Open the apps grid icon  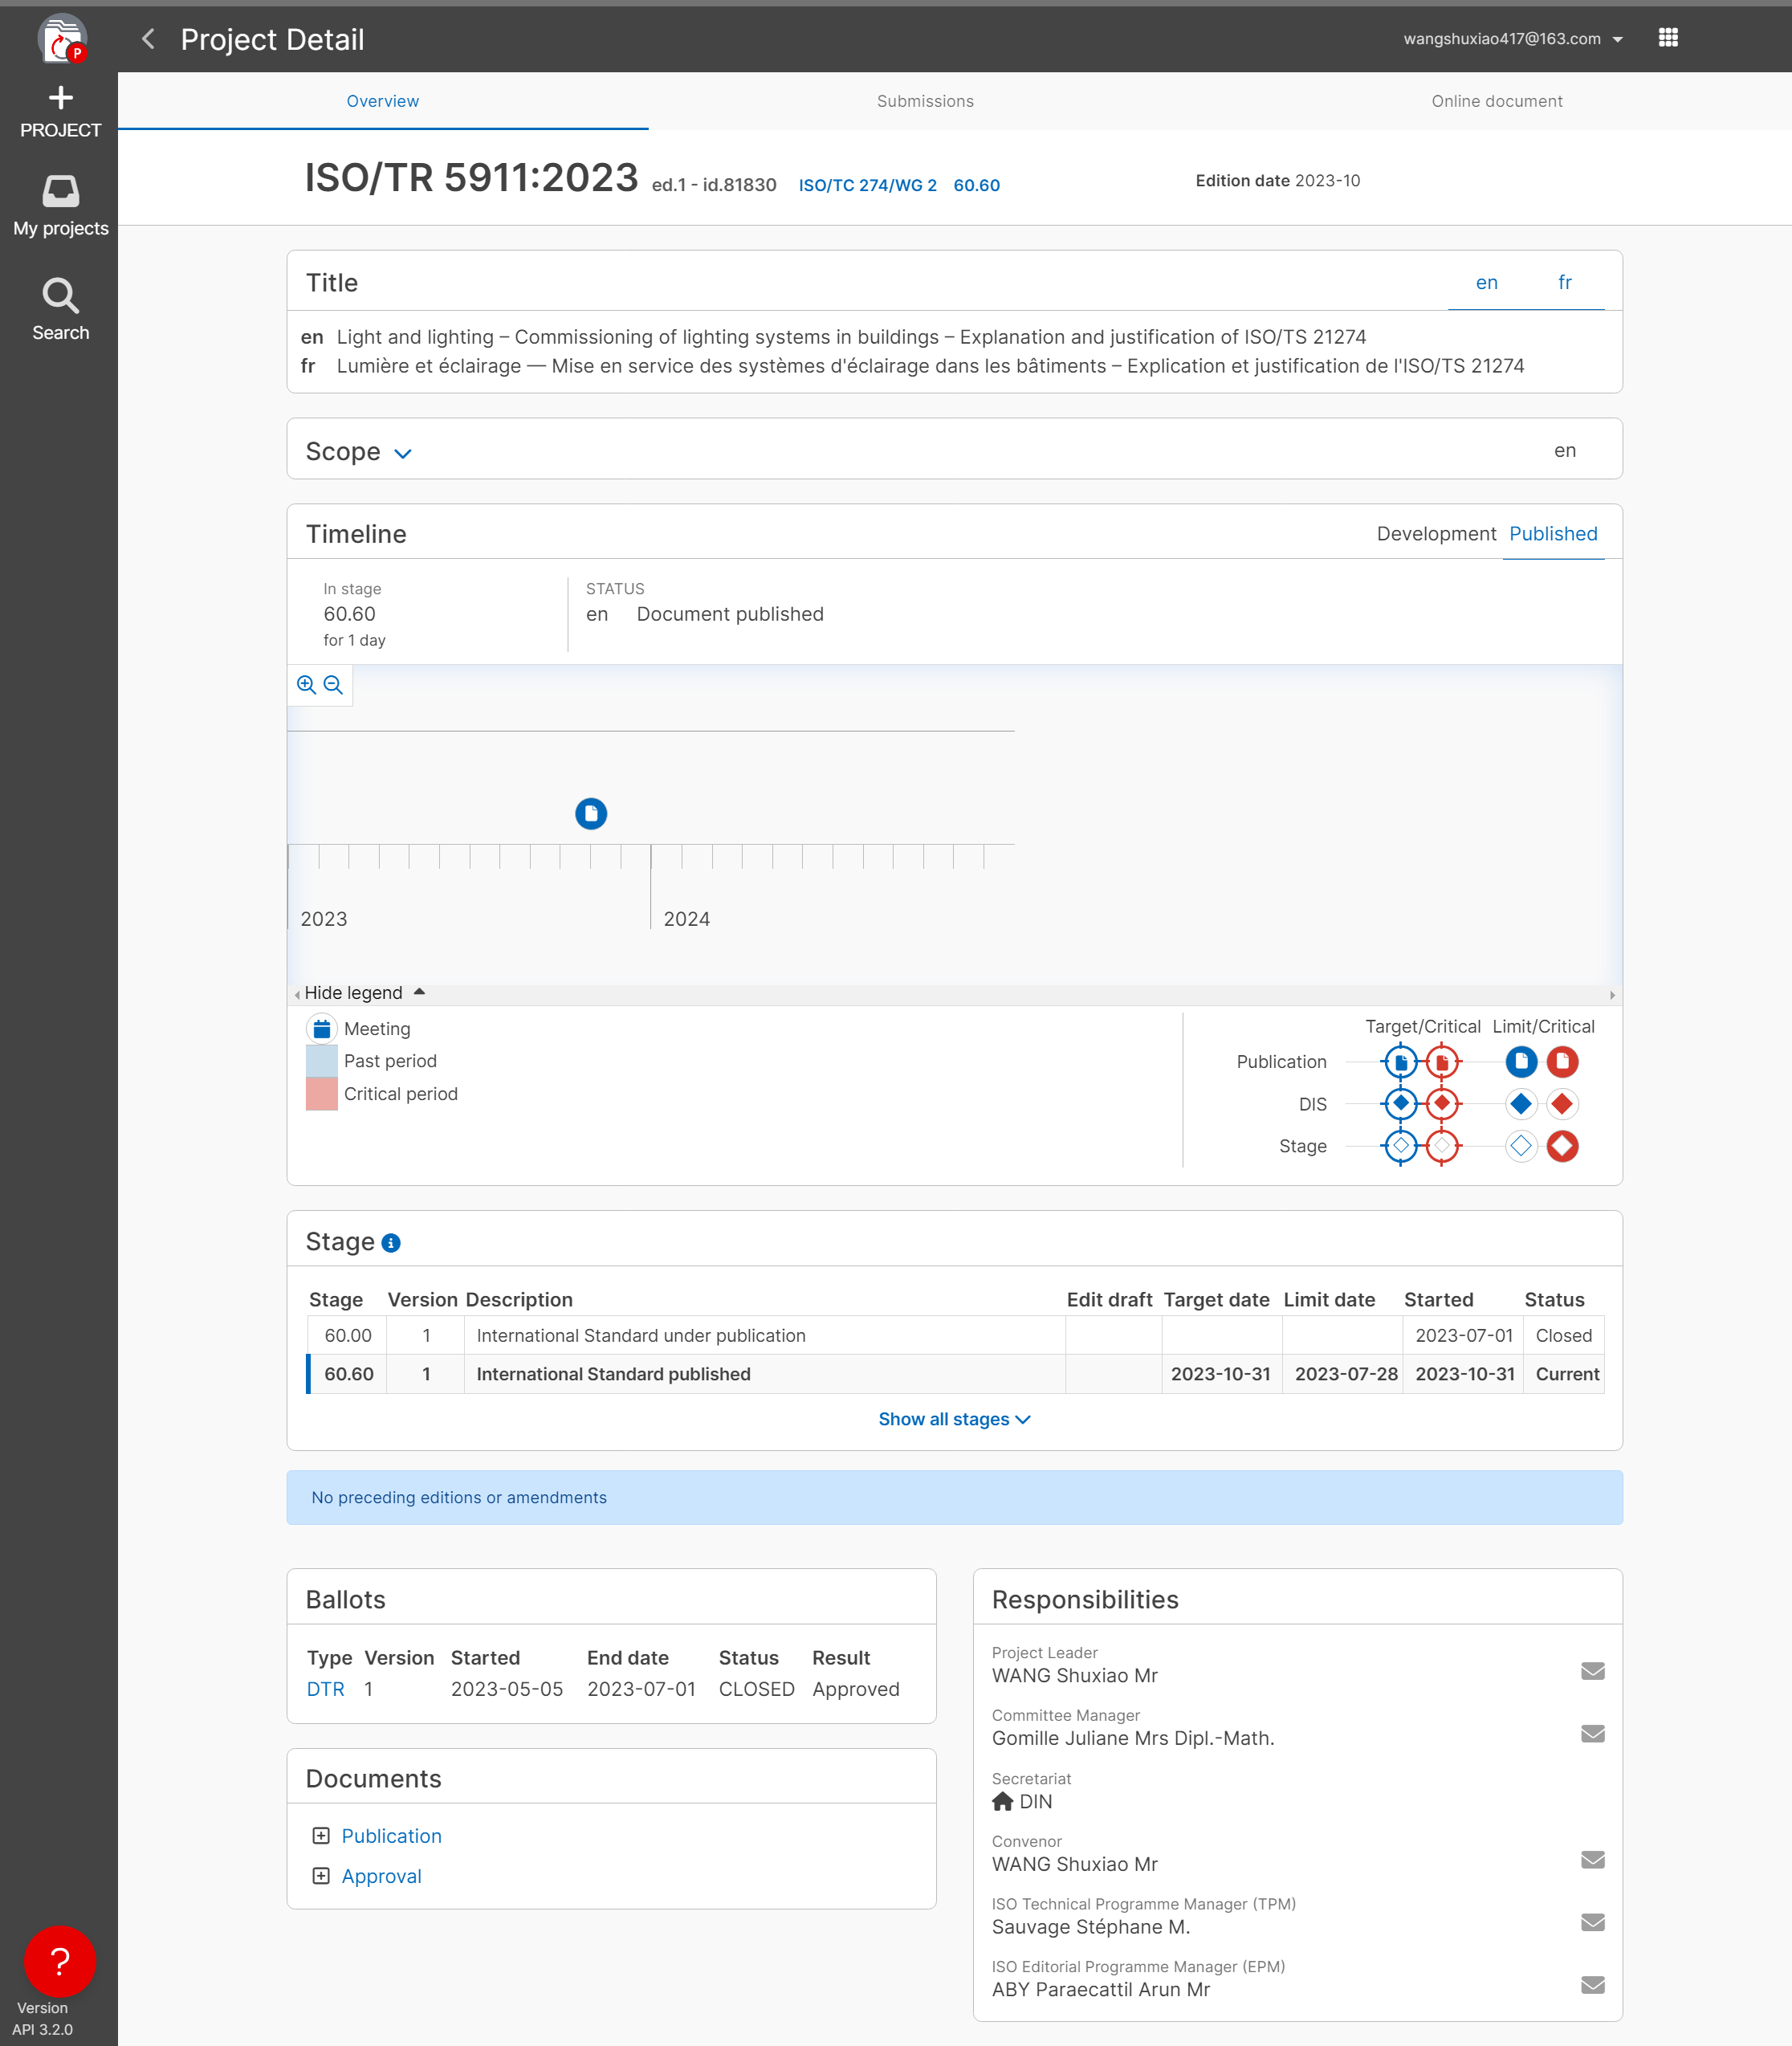pos(1668,38)
